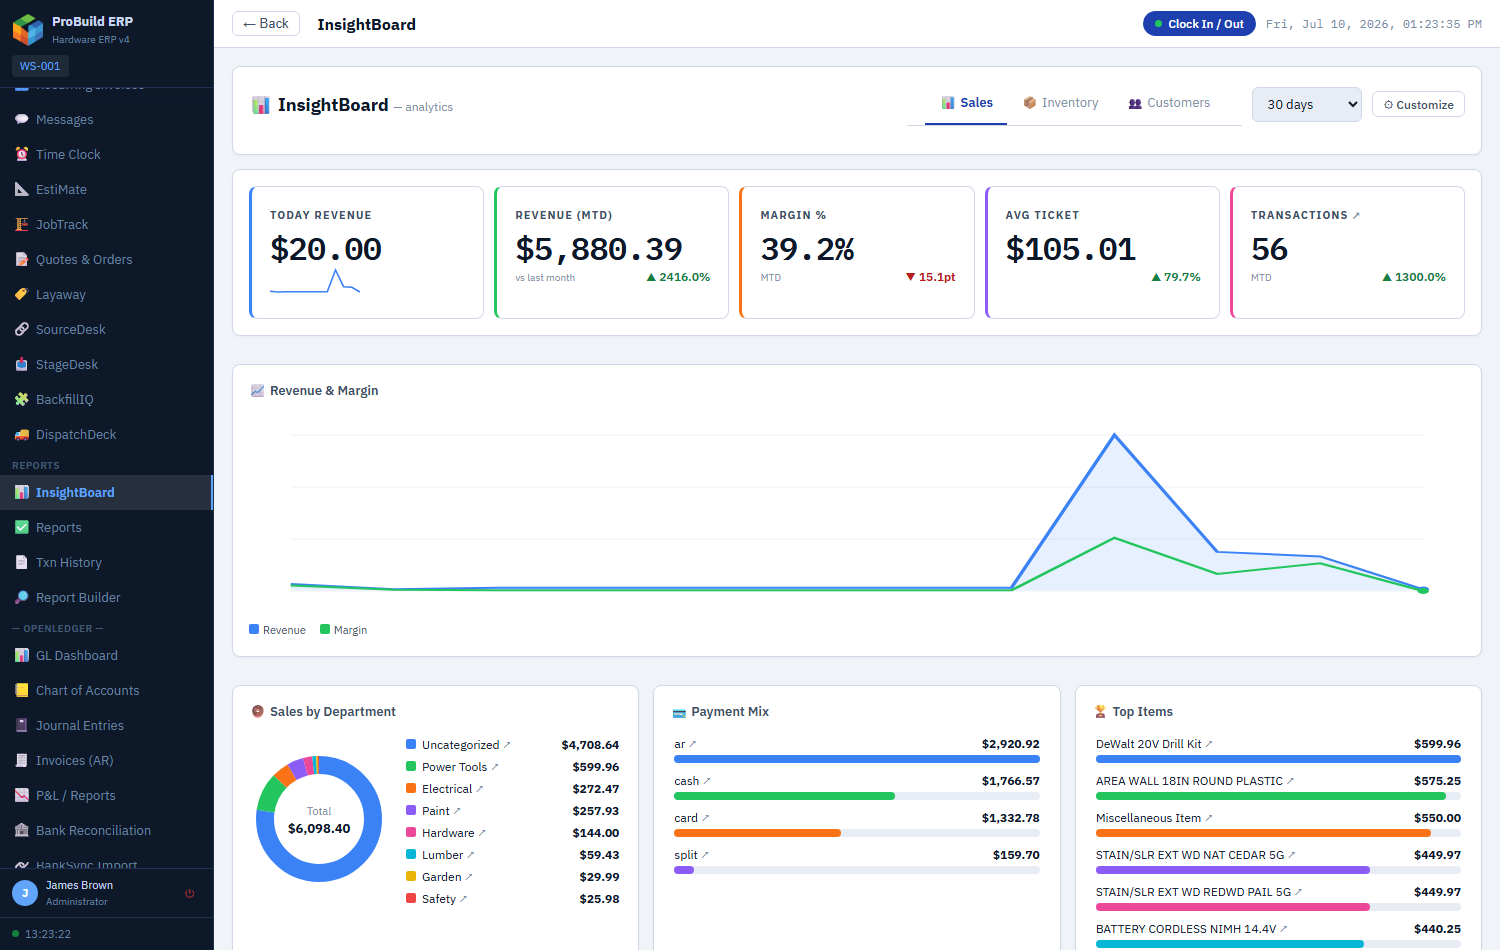The image size is (1500, 950).
Task: Click the Customize button
Action: pos(1418,104)
